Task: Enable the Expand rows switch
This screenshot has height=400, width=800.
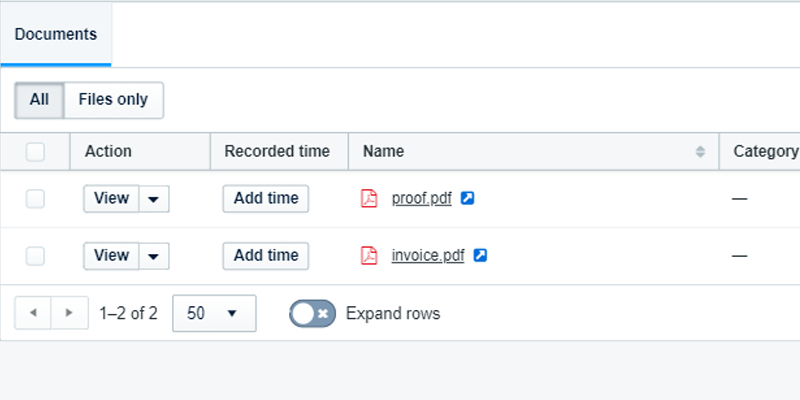Action: point(311,313)
